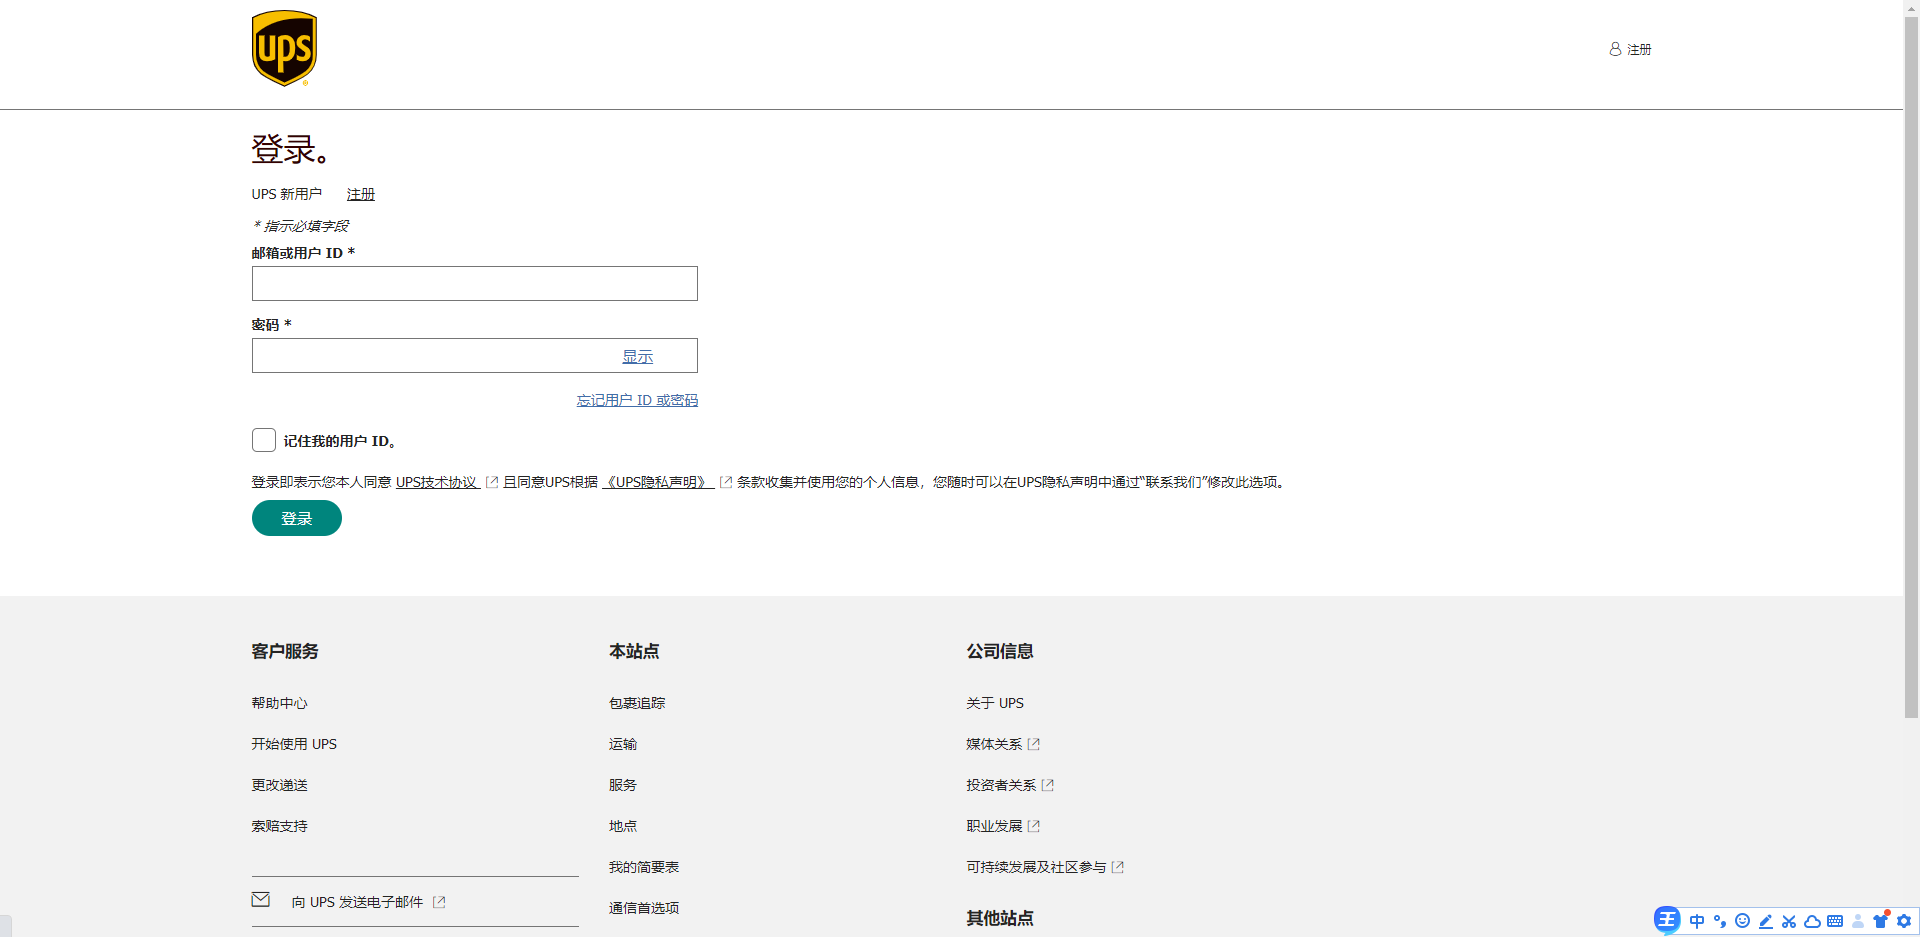Click the 公司信息 footer heading
Screen dimensions: 1920x937
(x=1000, y=651)
